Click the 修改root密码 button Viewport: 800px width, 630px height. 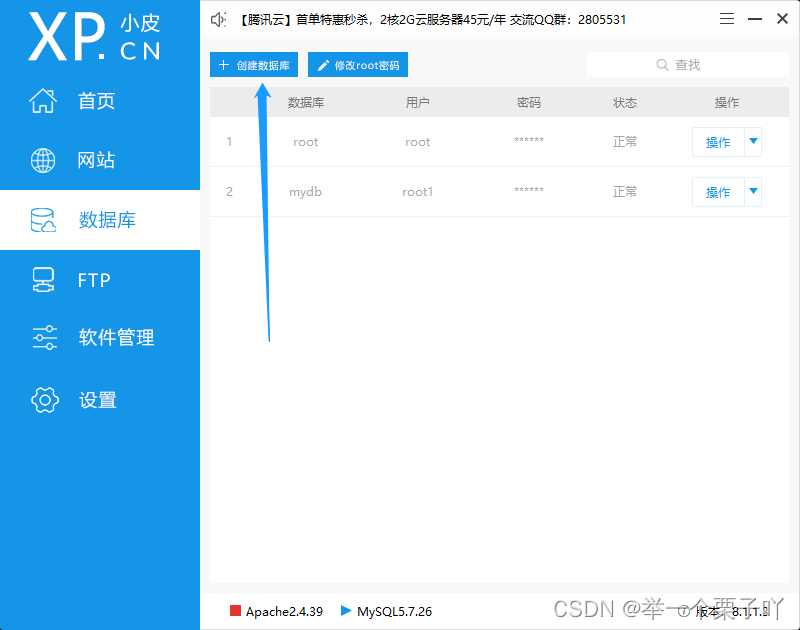(x=357, y=64)
